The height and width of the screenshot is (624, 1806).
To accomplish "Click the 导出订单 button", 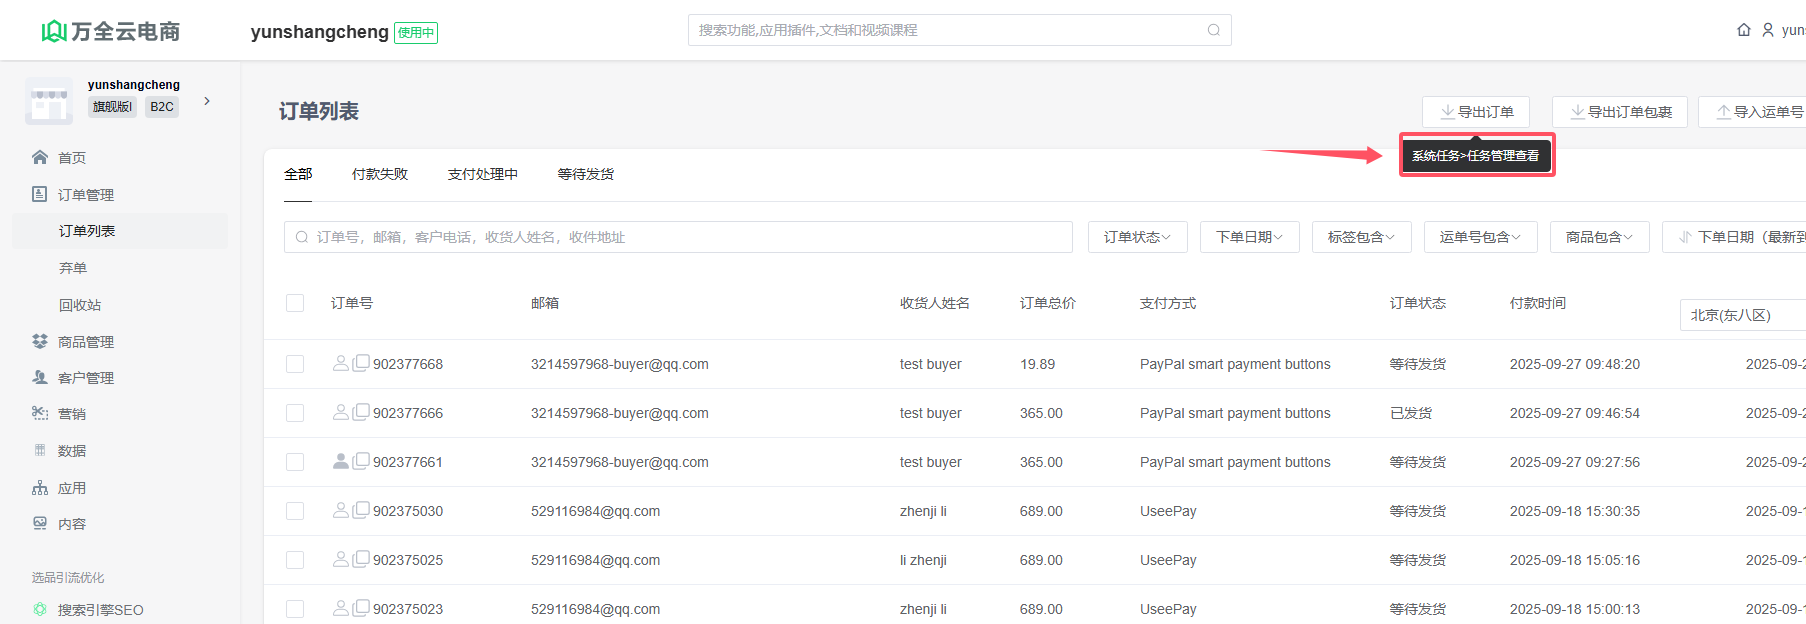I will coord(1476,112).
